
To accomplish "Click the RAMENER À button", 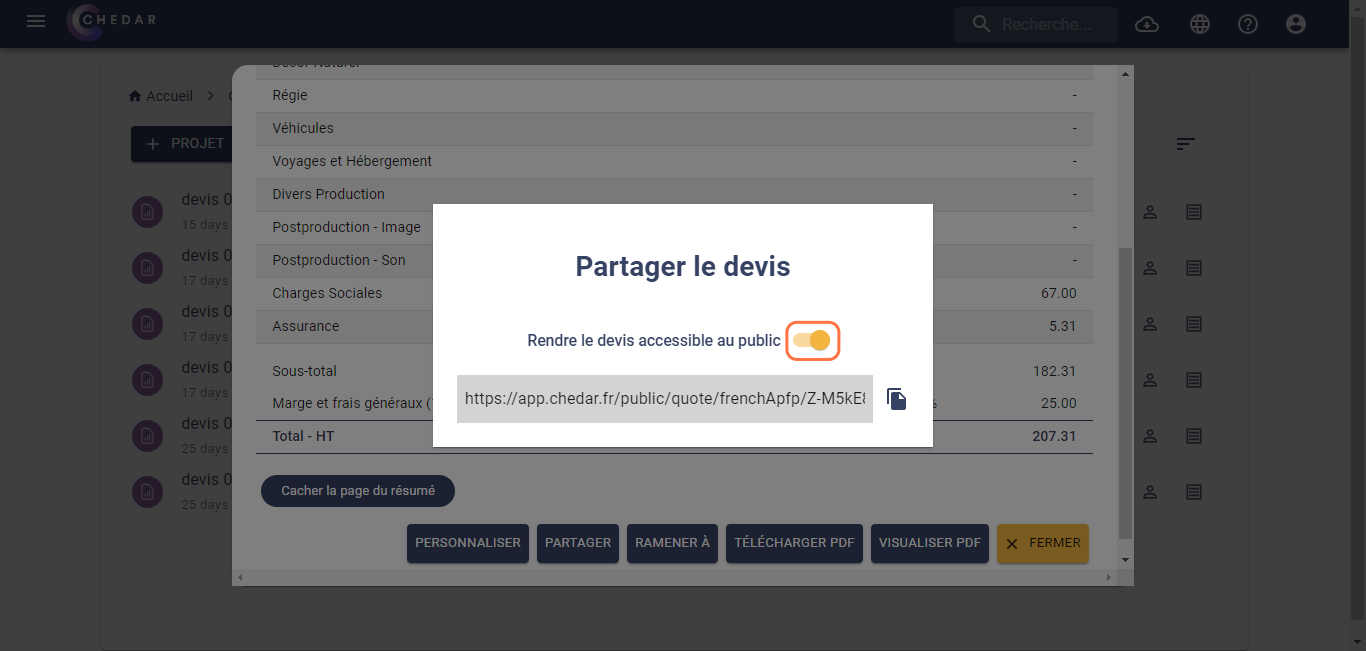I will [x=672, y=543].
